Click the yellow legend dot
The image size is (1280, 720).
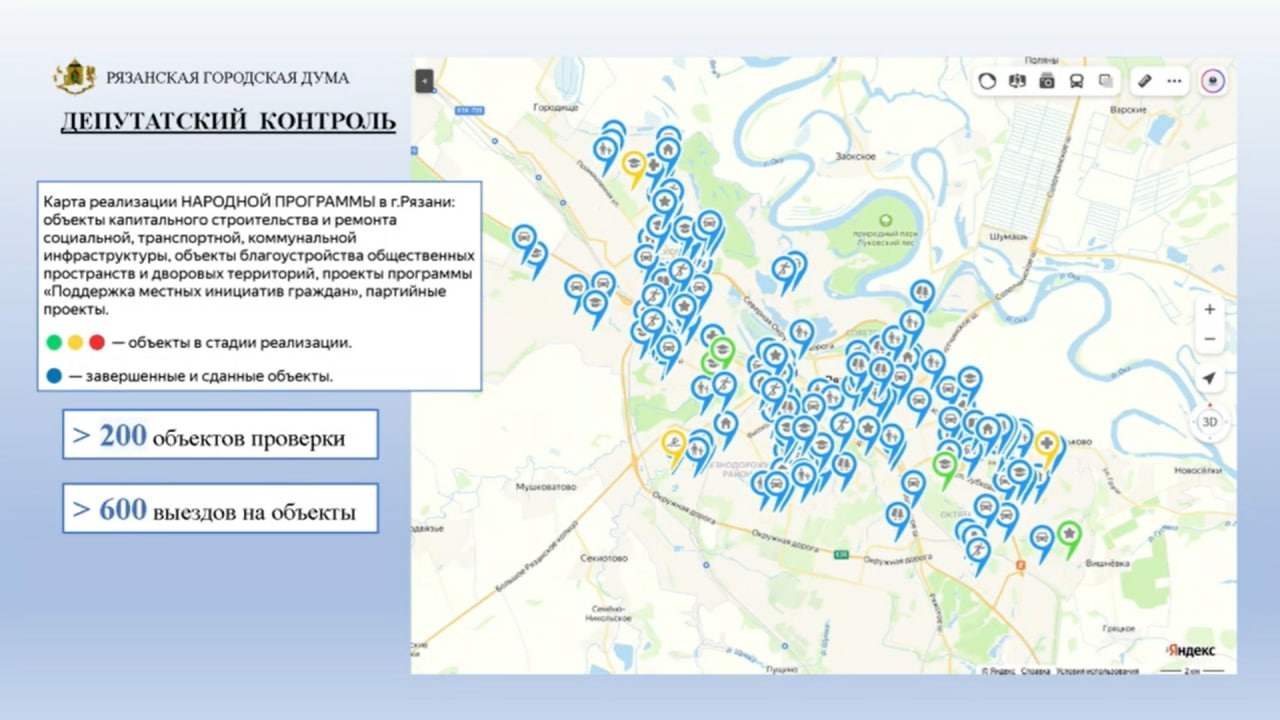pos(75,342)
